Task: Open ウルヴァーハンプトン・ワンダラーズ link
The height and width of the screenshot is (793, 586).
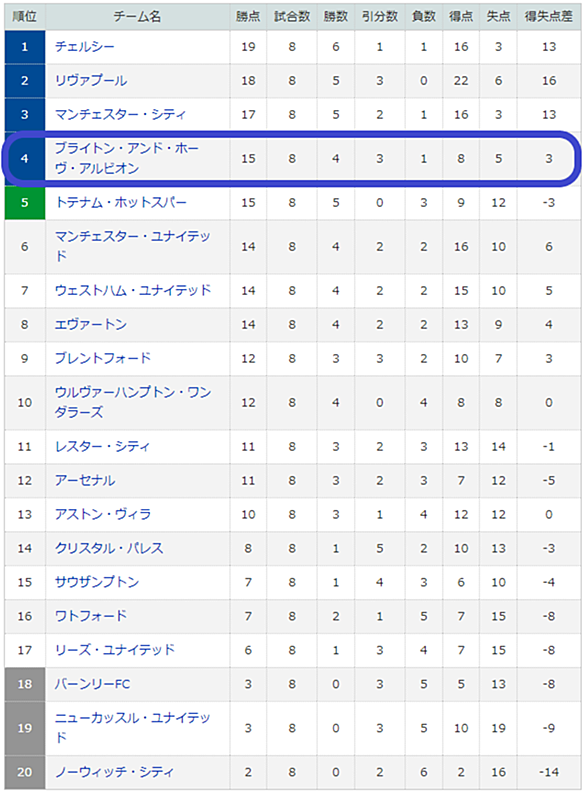Action: tap(132, 402)
